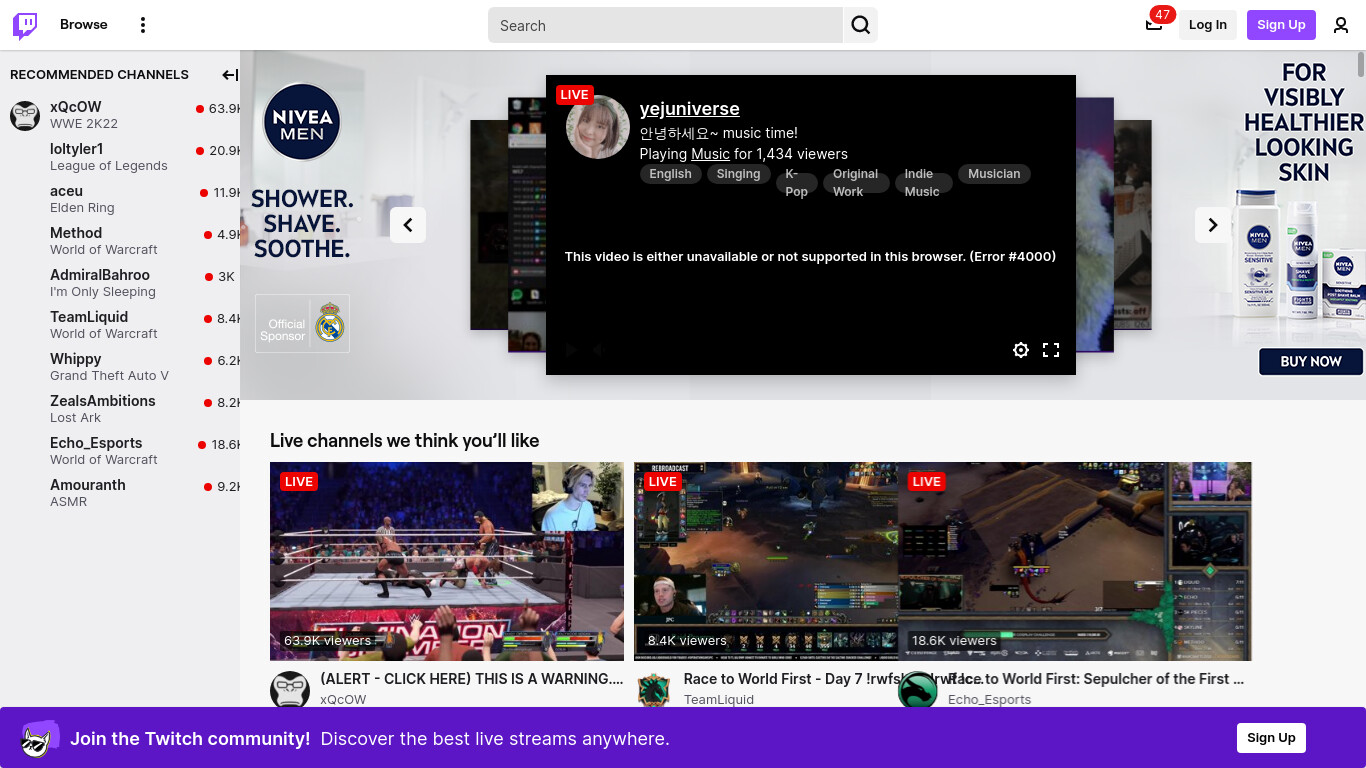
Task: Select the English tag
Action: [670, 174]
